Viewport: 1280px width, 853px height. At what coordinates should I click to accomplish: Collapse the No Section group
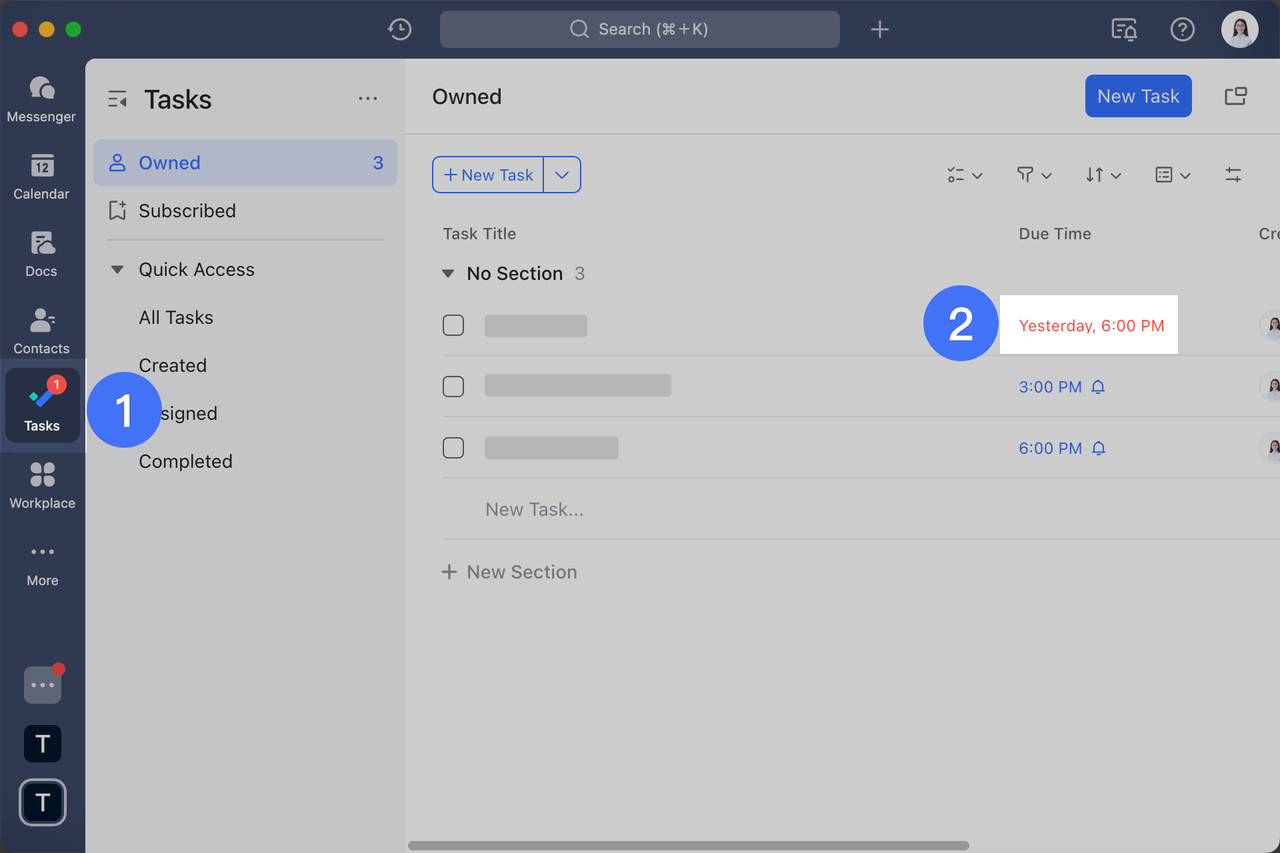[447, 273]
